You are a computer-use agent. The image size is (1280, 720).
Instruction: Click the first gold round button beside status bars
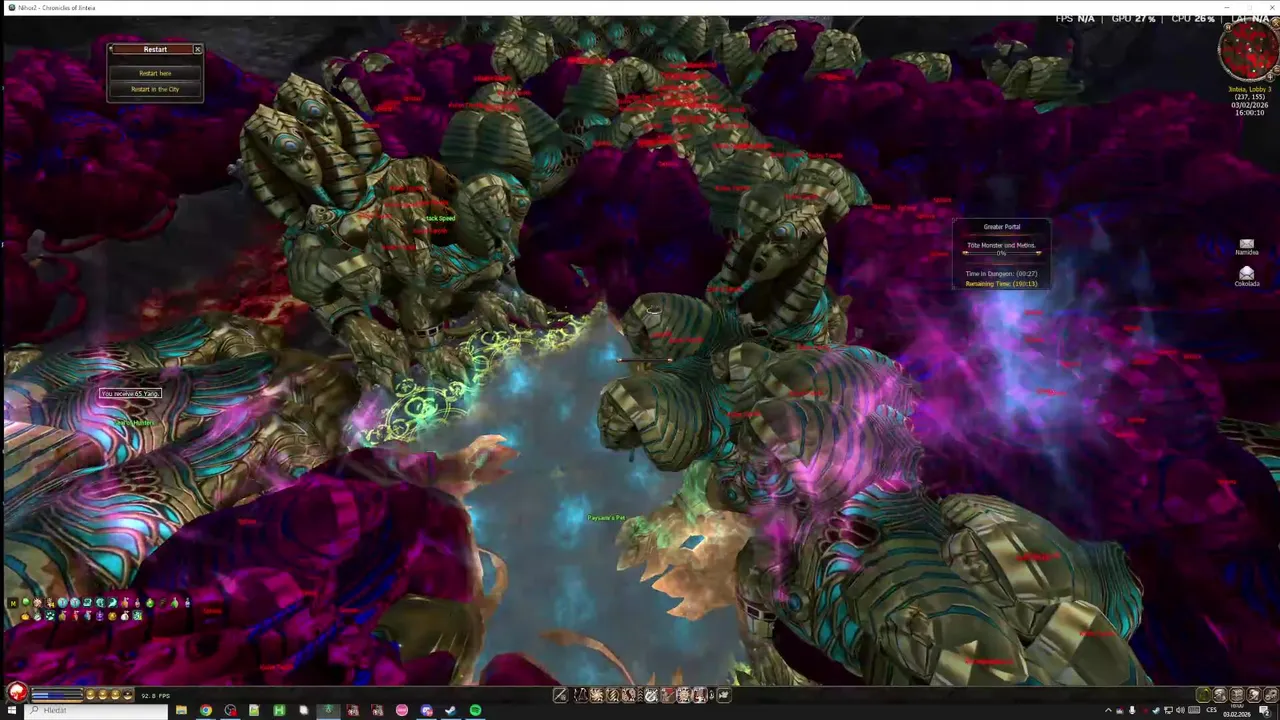tap(90, 694)
